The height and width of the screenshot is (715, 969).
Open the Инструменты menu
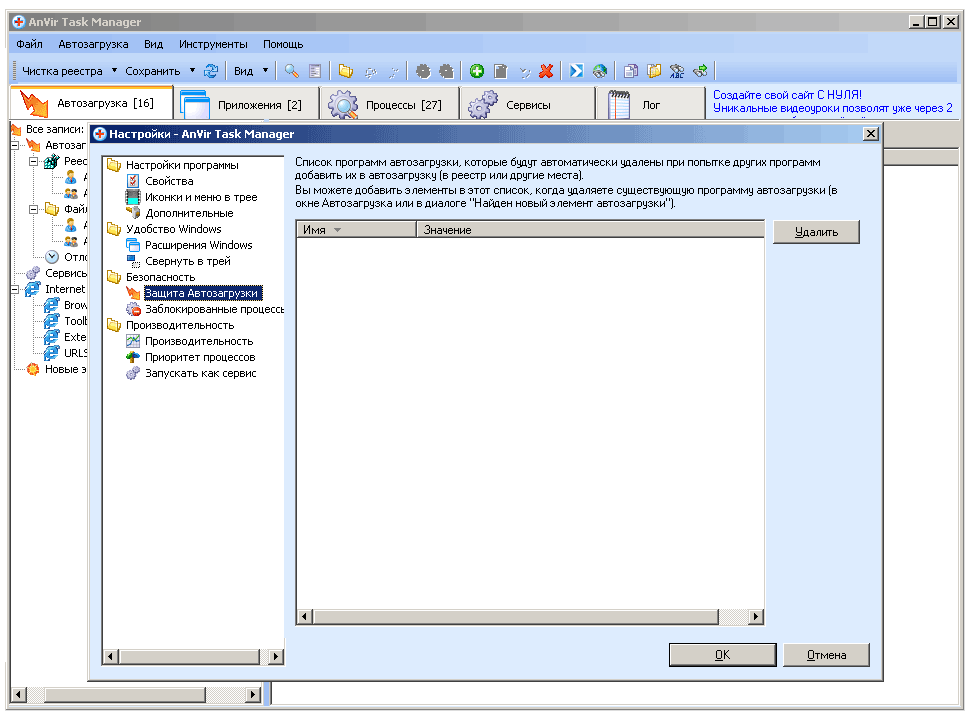pyautogui.click(x=213, y=44)
